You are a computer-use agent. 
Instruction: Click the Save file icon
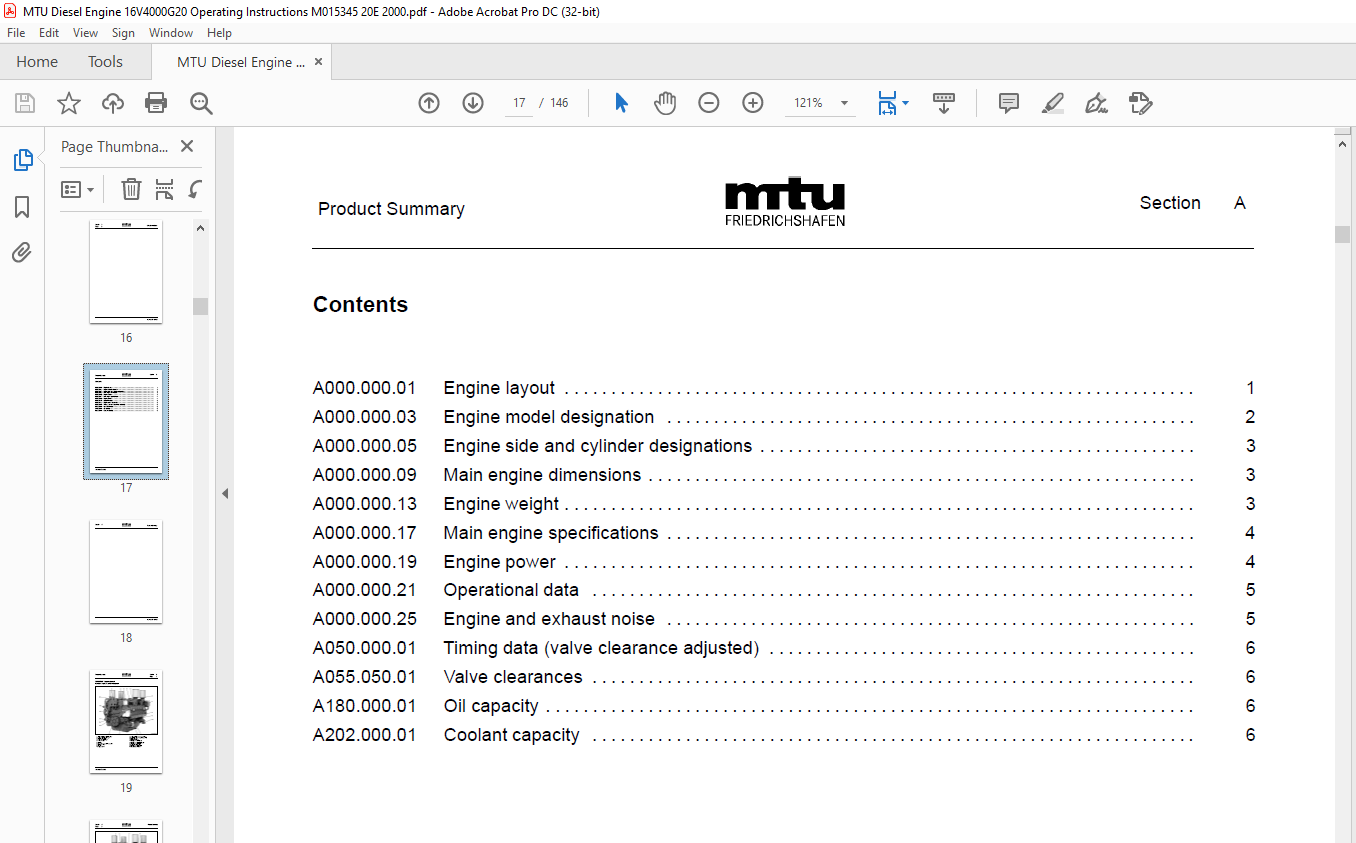click(25, 103)
